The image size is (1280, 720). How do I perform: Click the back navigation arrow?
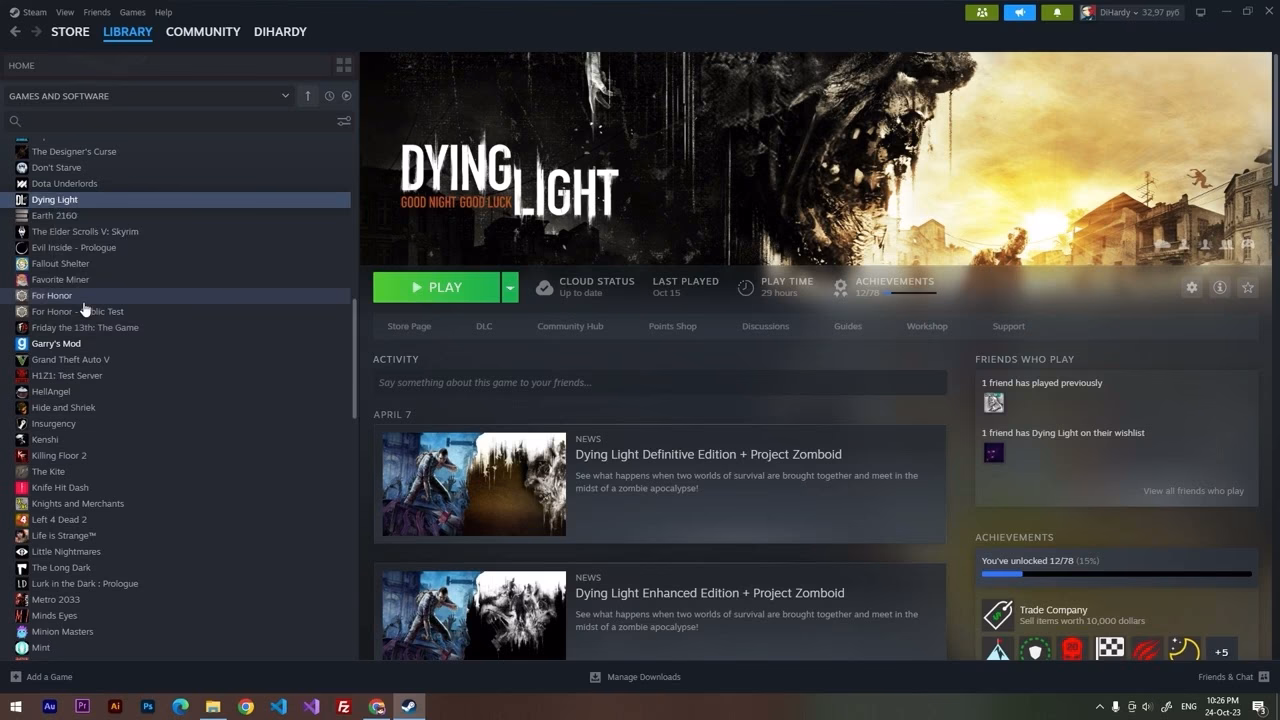(15, 32)
